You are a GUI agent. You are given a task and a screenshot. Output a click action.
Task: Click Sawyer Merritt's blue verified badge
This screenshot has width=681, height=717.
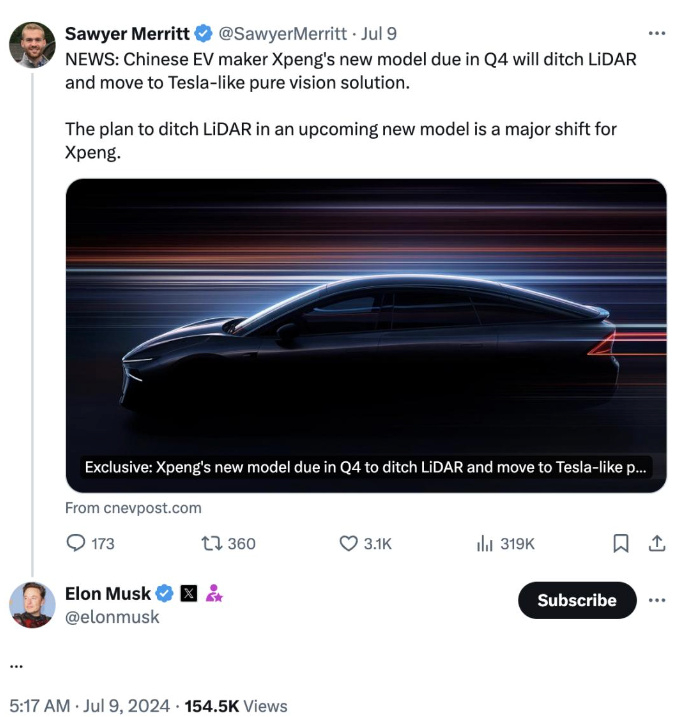(x=204, y=33)
